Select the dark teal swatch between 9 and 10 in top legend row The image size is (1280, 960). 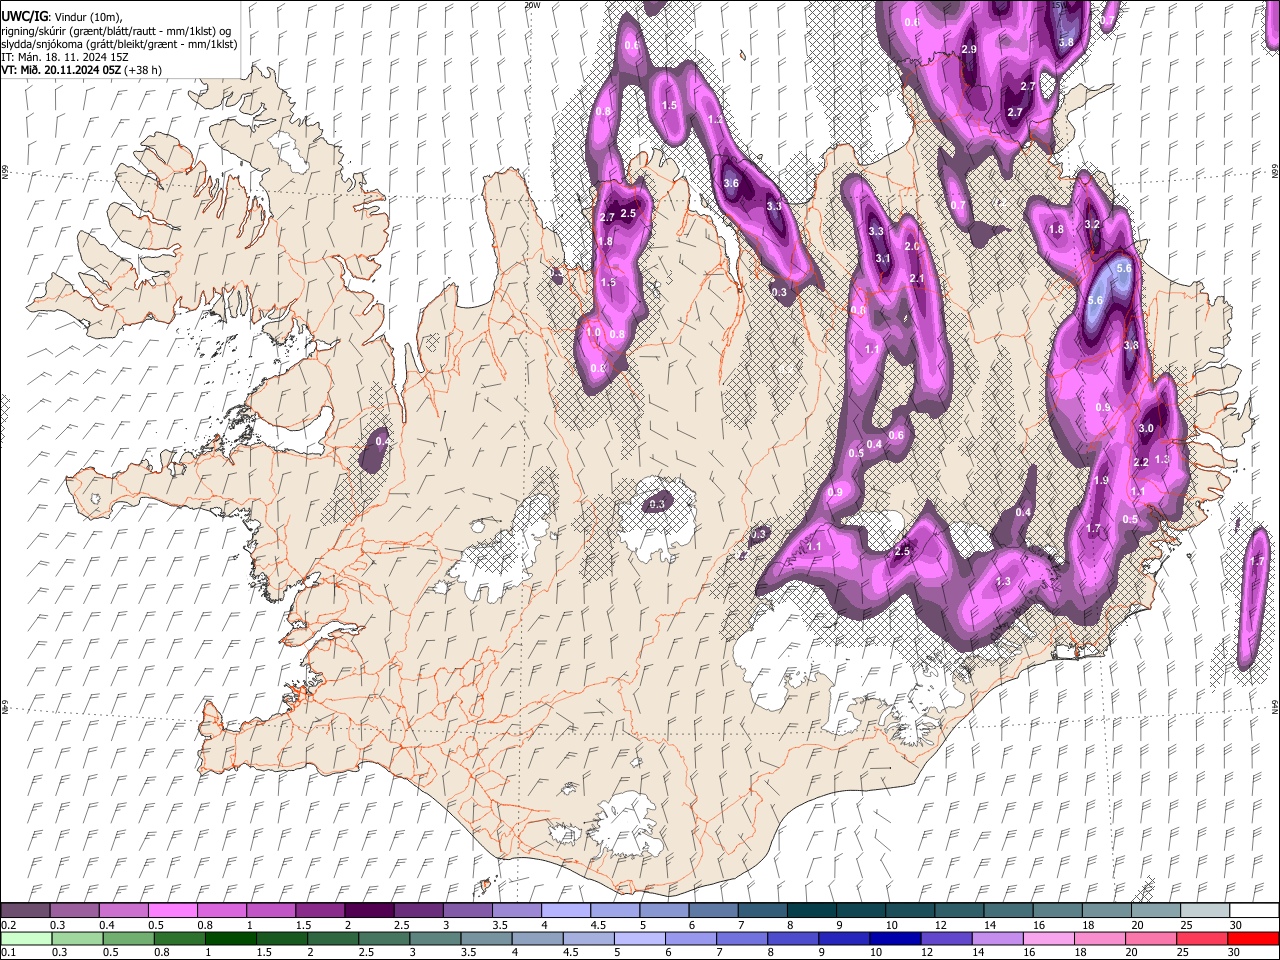pos(860,910)
